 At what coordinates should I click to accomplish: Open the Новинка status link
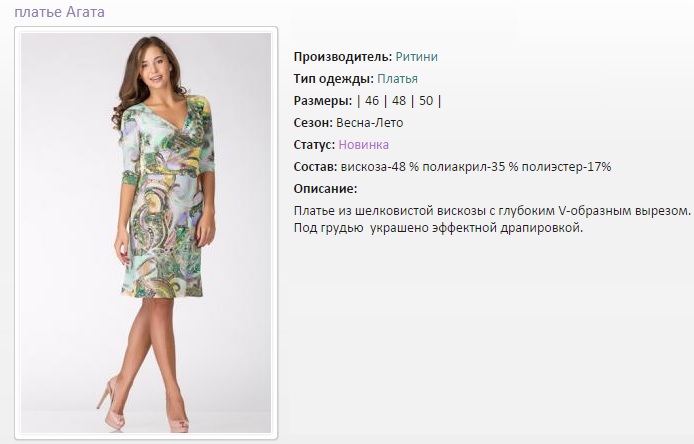coord(364,145)
